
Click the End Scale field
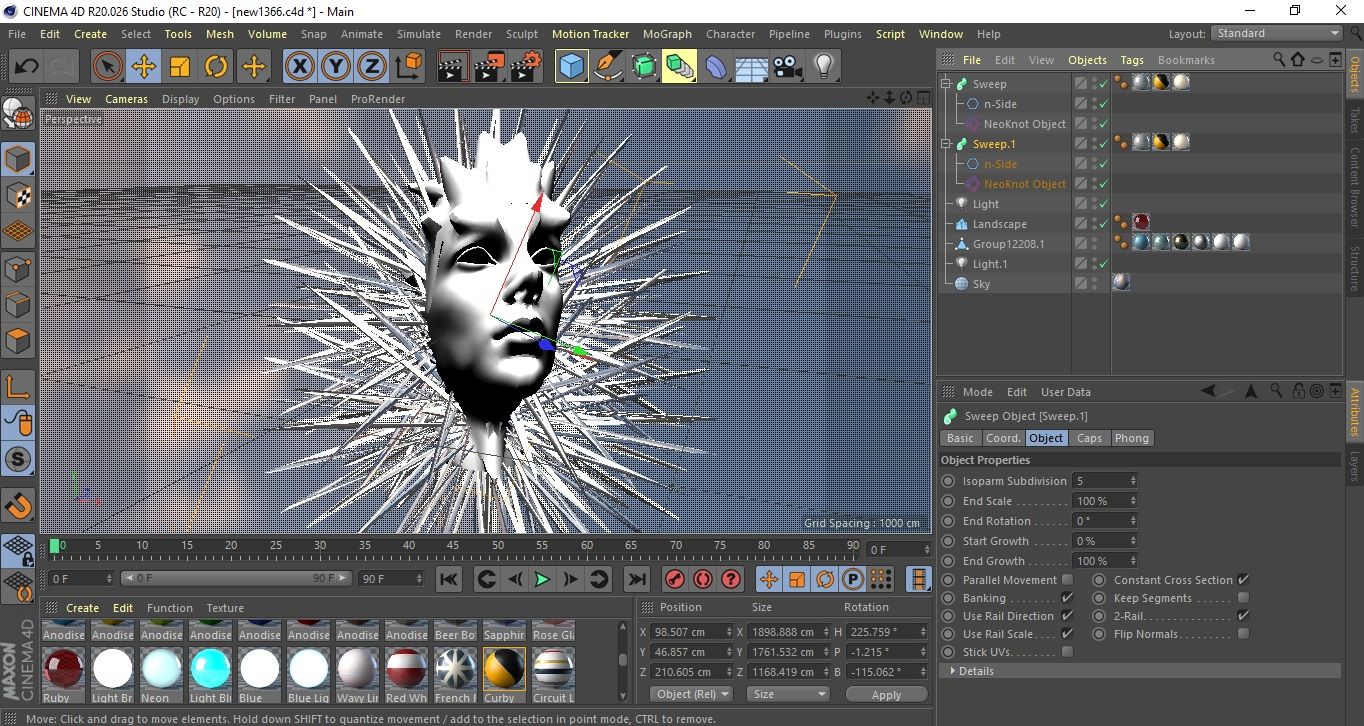click(x=1104, y=501)
